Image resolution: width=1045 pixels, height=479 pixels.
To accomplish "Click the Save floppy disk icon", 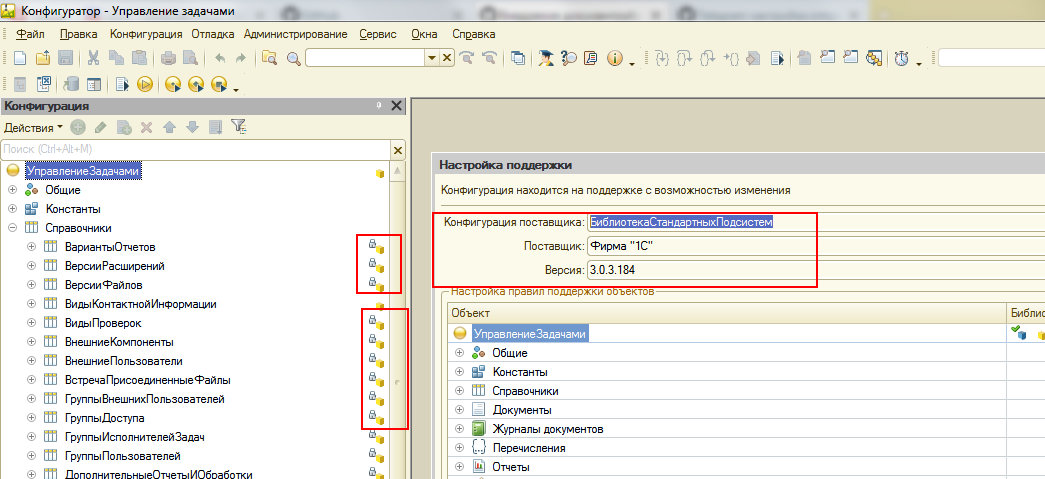I will click(65, 59).
